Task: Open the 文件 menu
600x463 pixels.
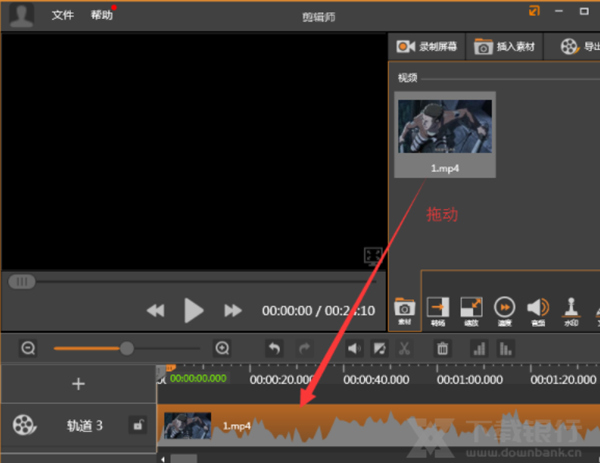Action: (x=63, y=15)
